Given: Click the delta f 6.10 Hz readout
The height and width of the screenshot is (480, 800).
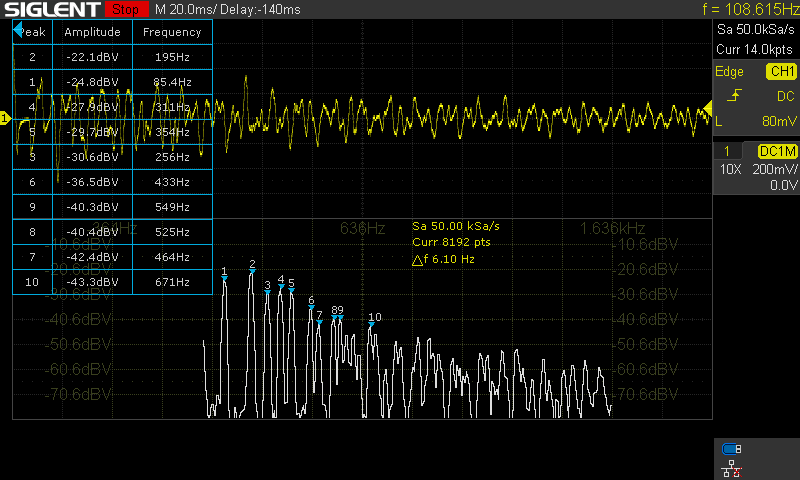Looking at the screenshot, I should 443,260.
